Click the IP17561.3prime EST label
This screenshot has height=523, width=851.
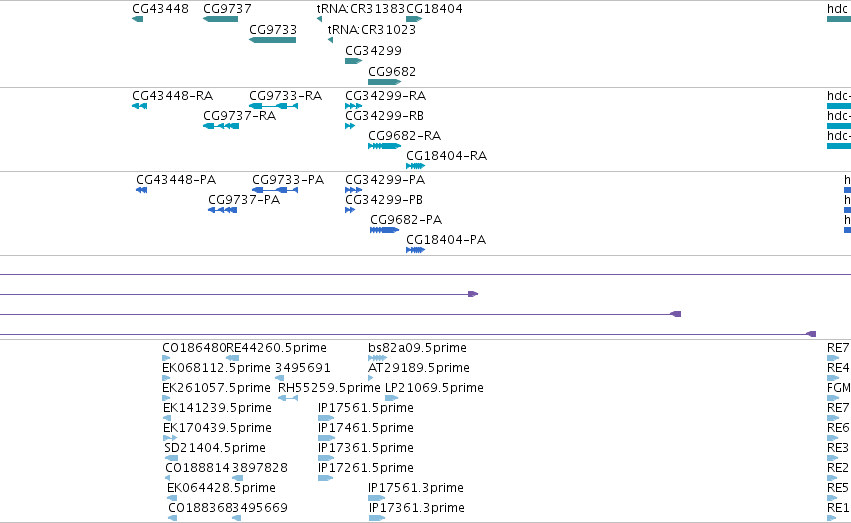coord(416,488)
